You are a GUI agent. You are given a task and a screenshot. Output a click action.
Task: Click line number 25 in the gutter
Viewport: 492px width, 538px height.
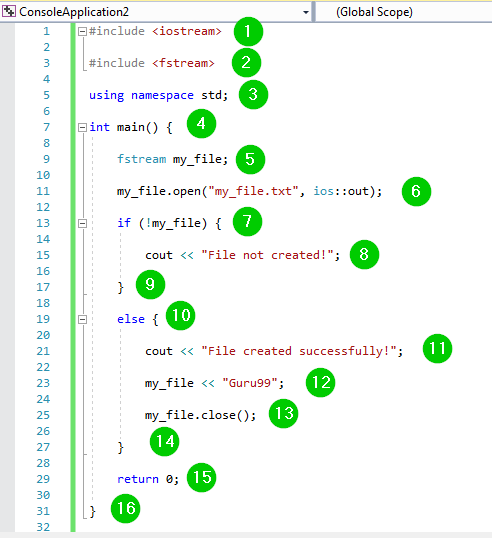click(x=43, y=415)
